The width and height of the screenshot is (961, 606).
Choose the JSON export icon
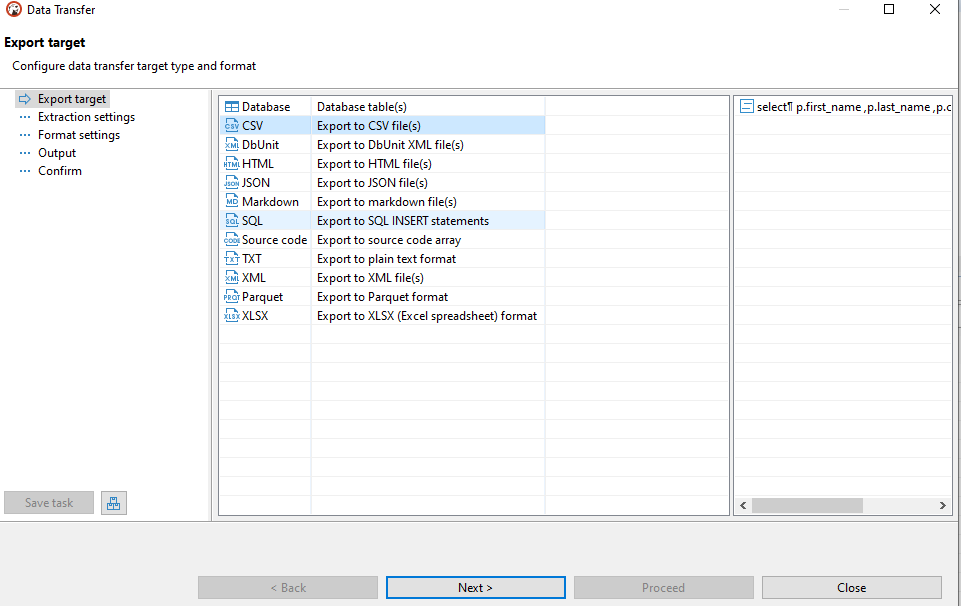[x=231, y=182]
